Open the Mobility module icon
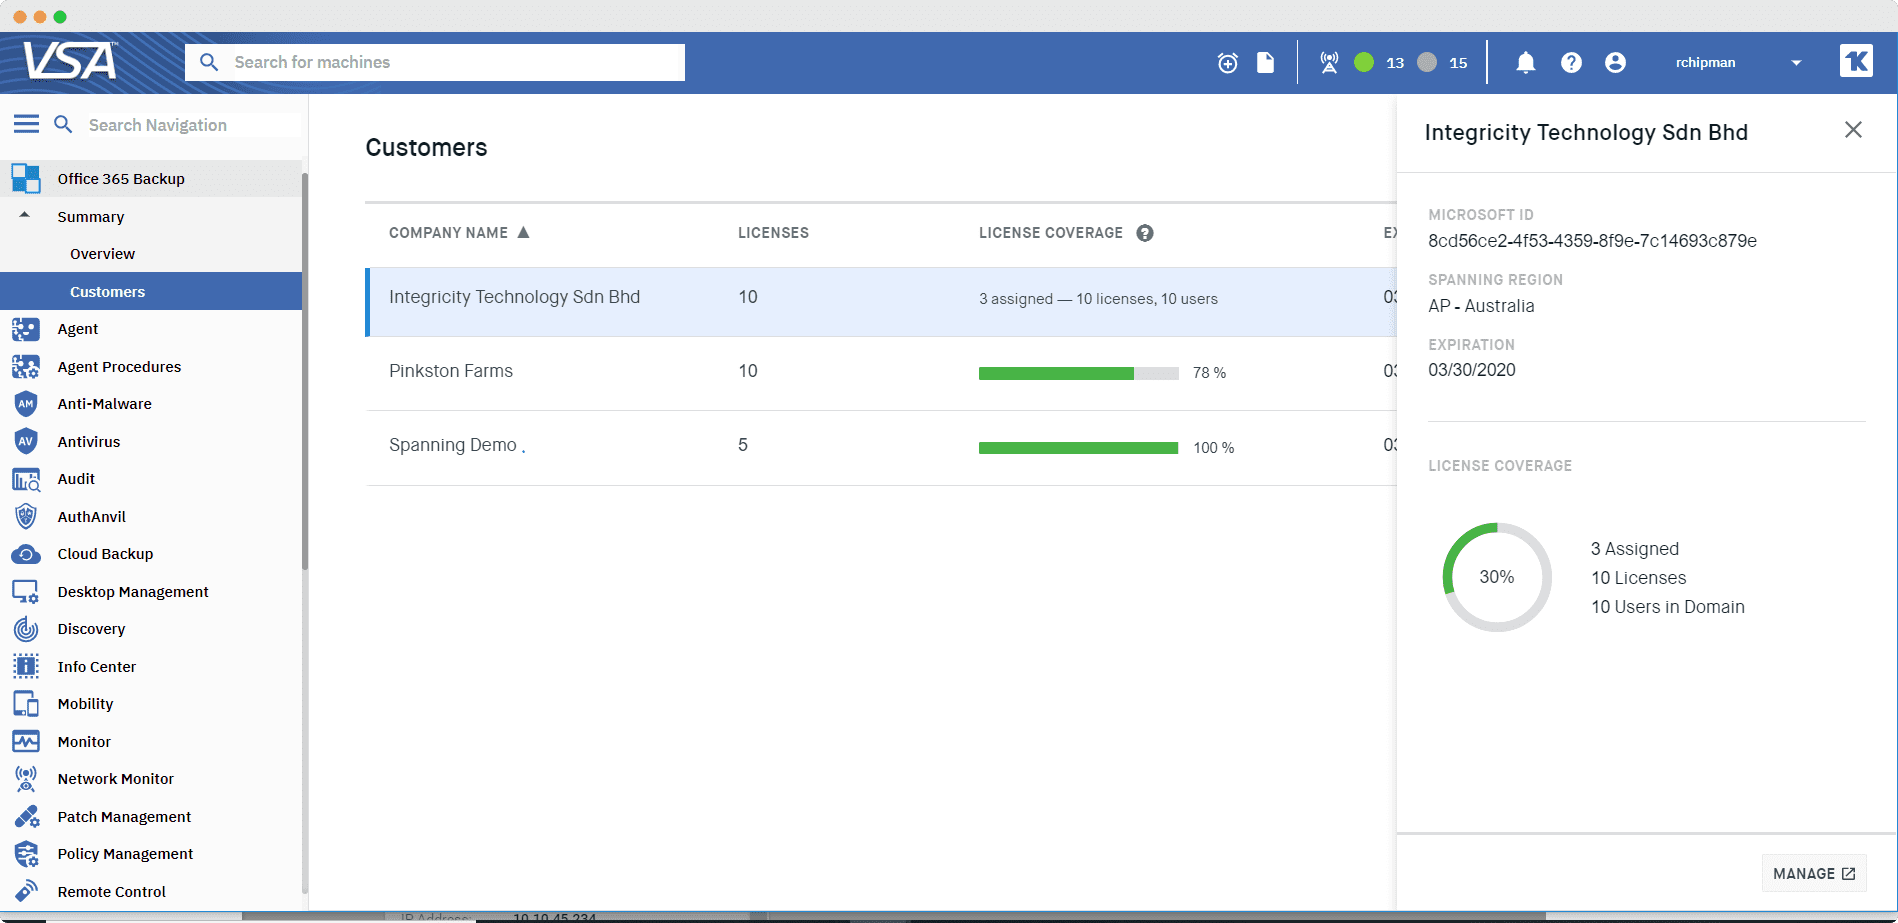The height and width of the screenshot is (923, 1898). [x=26, y=704]
